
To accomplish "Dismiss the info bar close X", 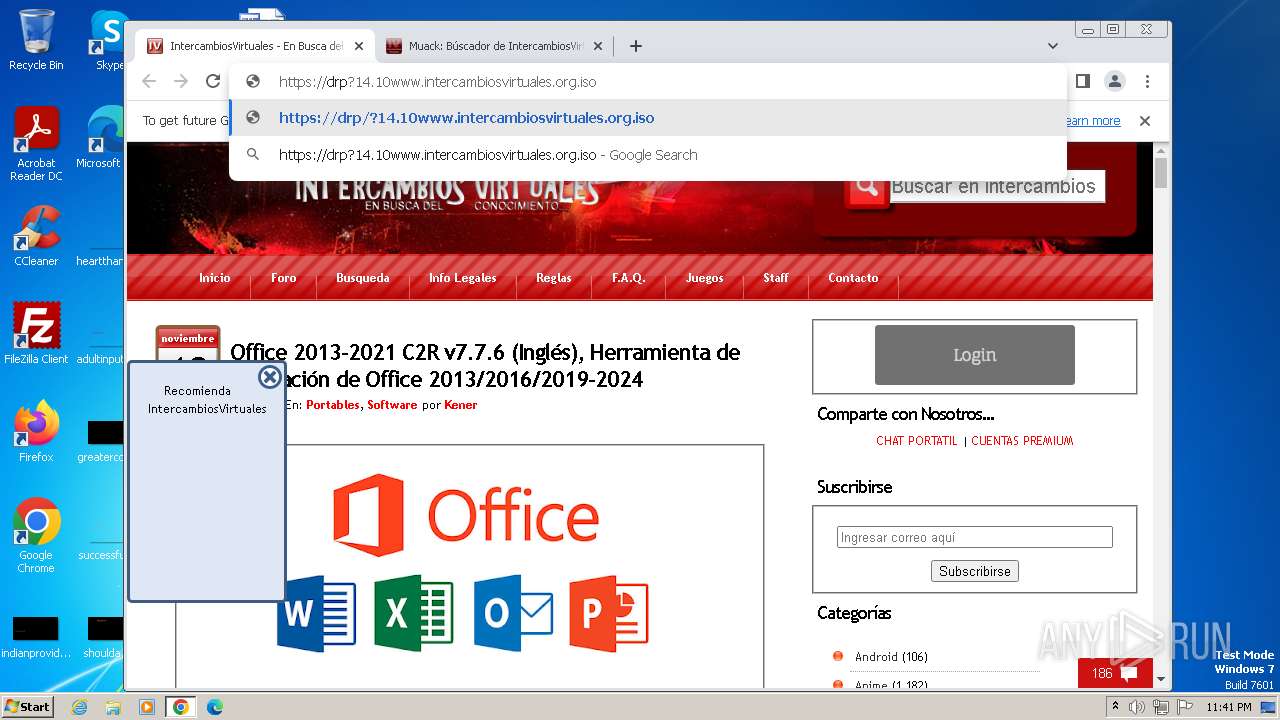I will pos(1145,121).
